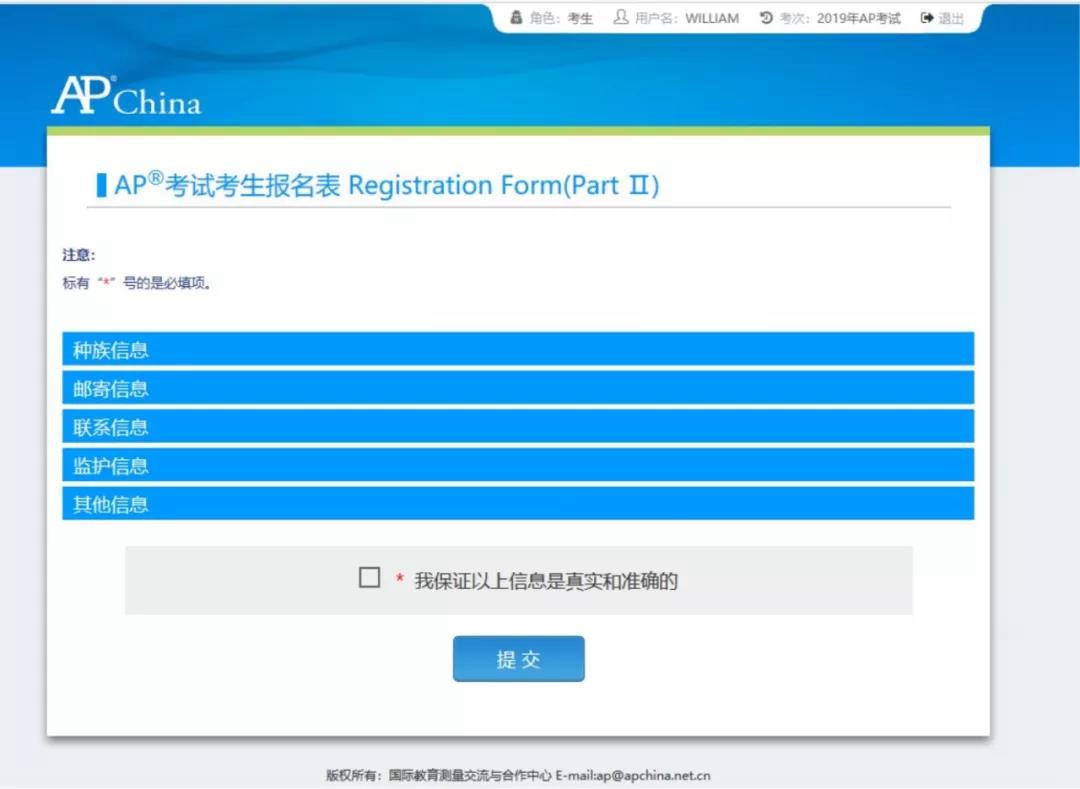Click the exam session history icon beside 考次

(x=766, y=18)
